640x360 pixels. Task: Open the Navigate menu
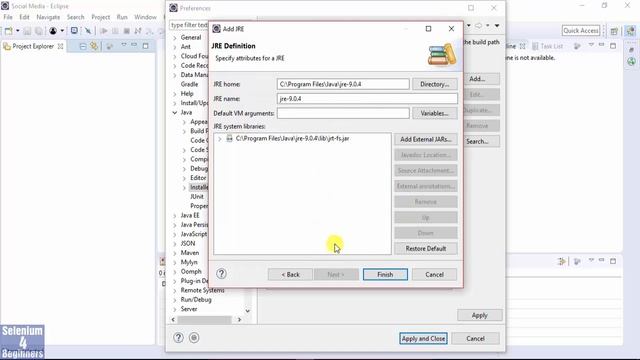[48, 17]
